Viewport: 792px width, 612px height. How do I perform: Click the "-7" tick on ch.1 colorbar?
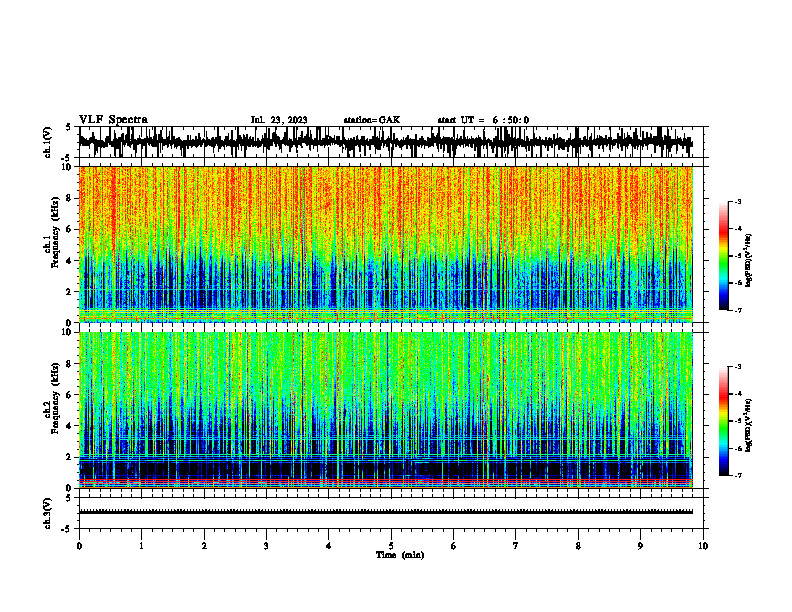pos(738,310)
